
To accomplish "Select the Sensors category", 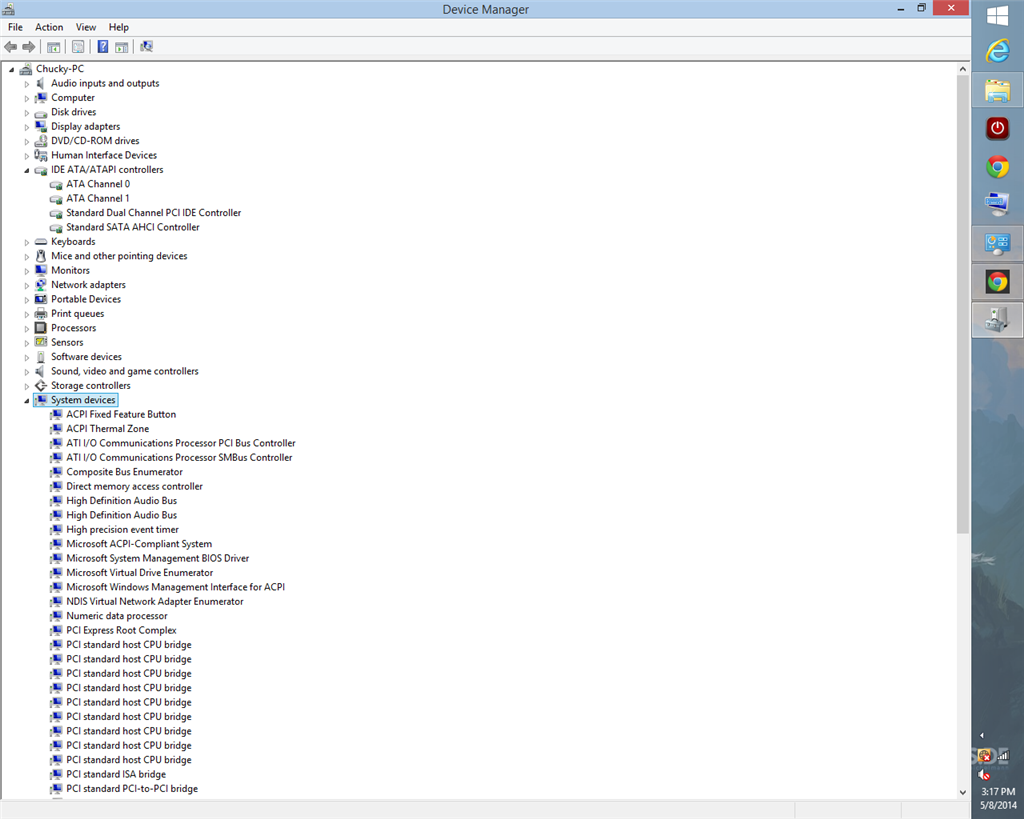I will point(67,342).
